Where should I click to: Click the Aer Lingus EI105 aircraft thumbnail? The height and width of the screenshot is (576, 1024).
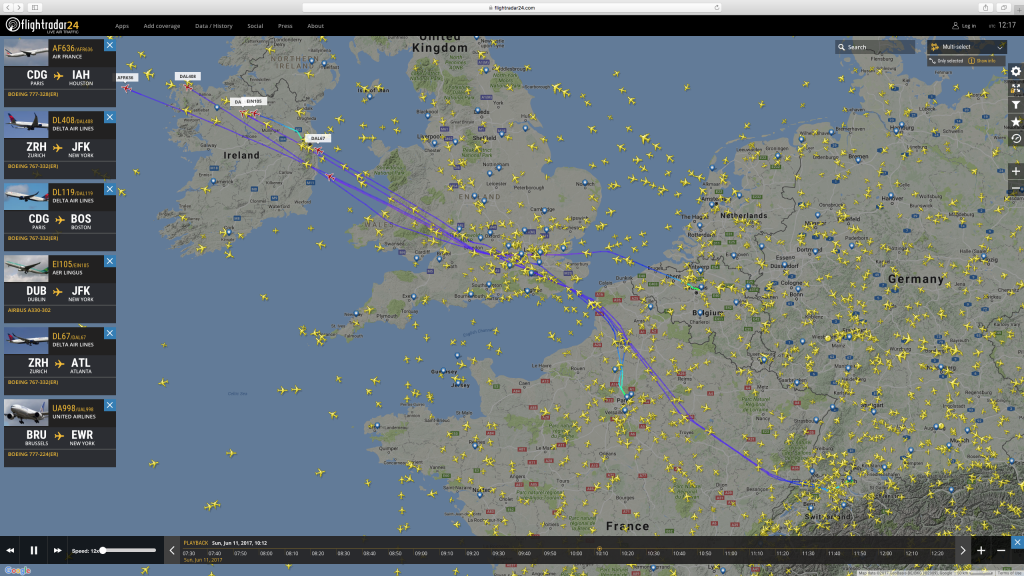tap(26, 268)
